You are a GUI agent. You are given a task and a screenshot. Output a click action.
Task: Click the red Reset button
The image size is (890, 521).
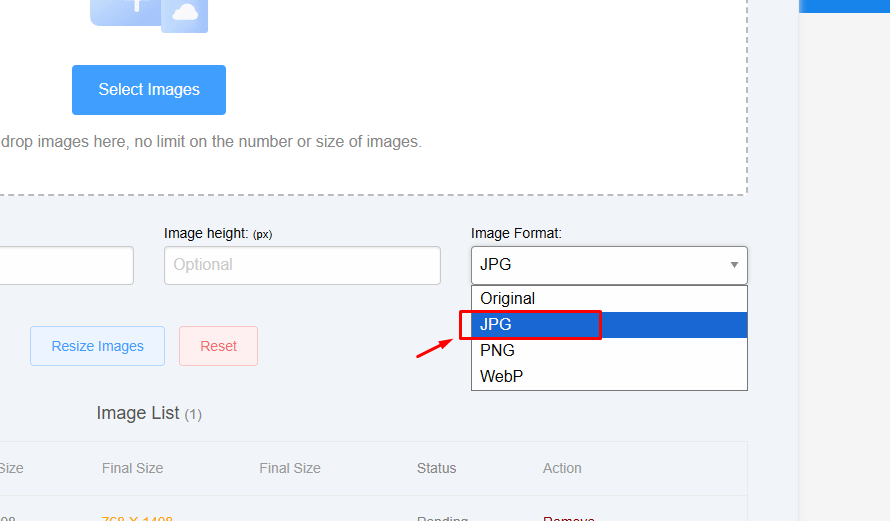(x=218, y=346)
